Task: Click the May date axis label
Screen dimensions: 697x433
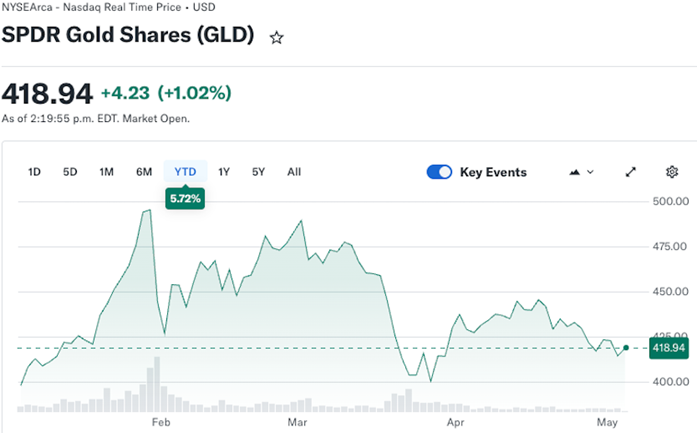Action: [607, 422]
